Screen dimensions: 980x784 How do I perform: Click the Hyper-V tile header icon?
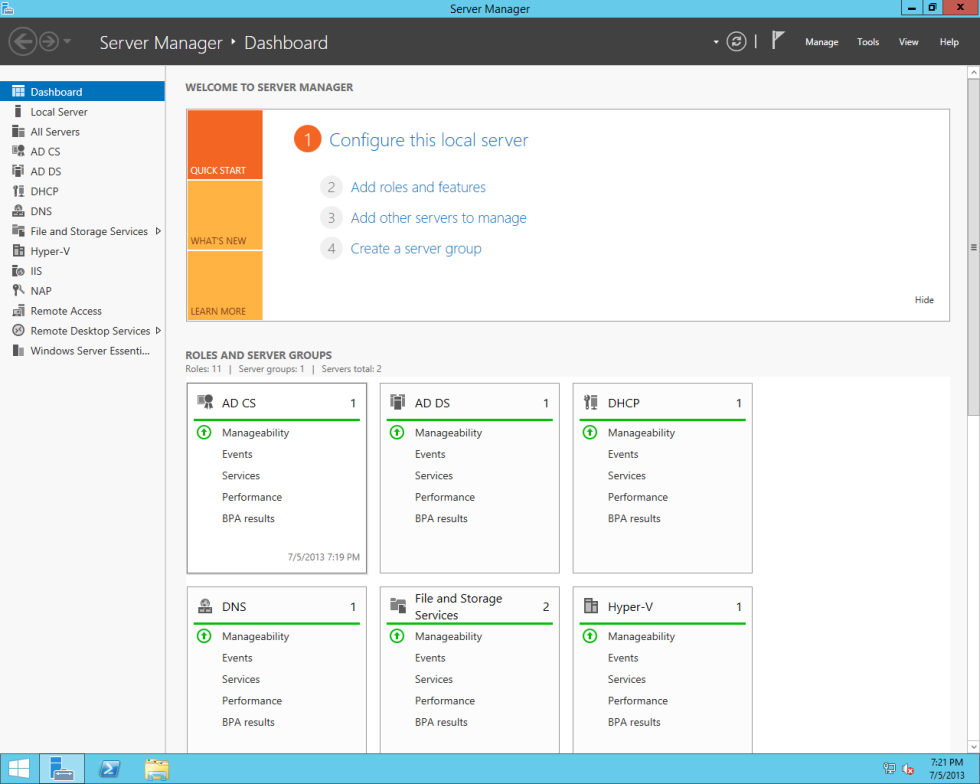(591, 606)
